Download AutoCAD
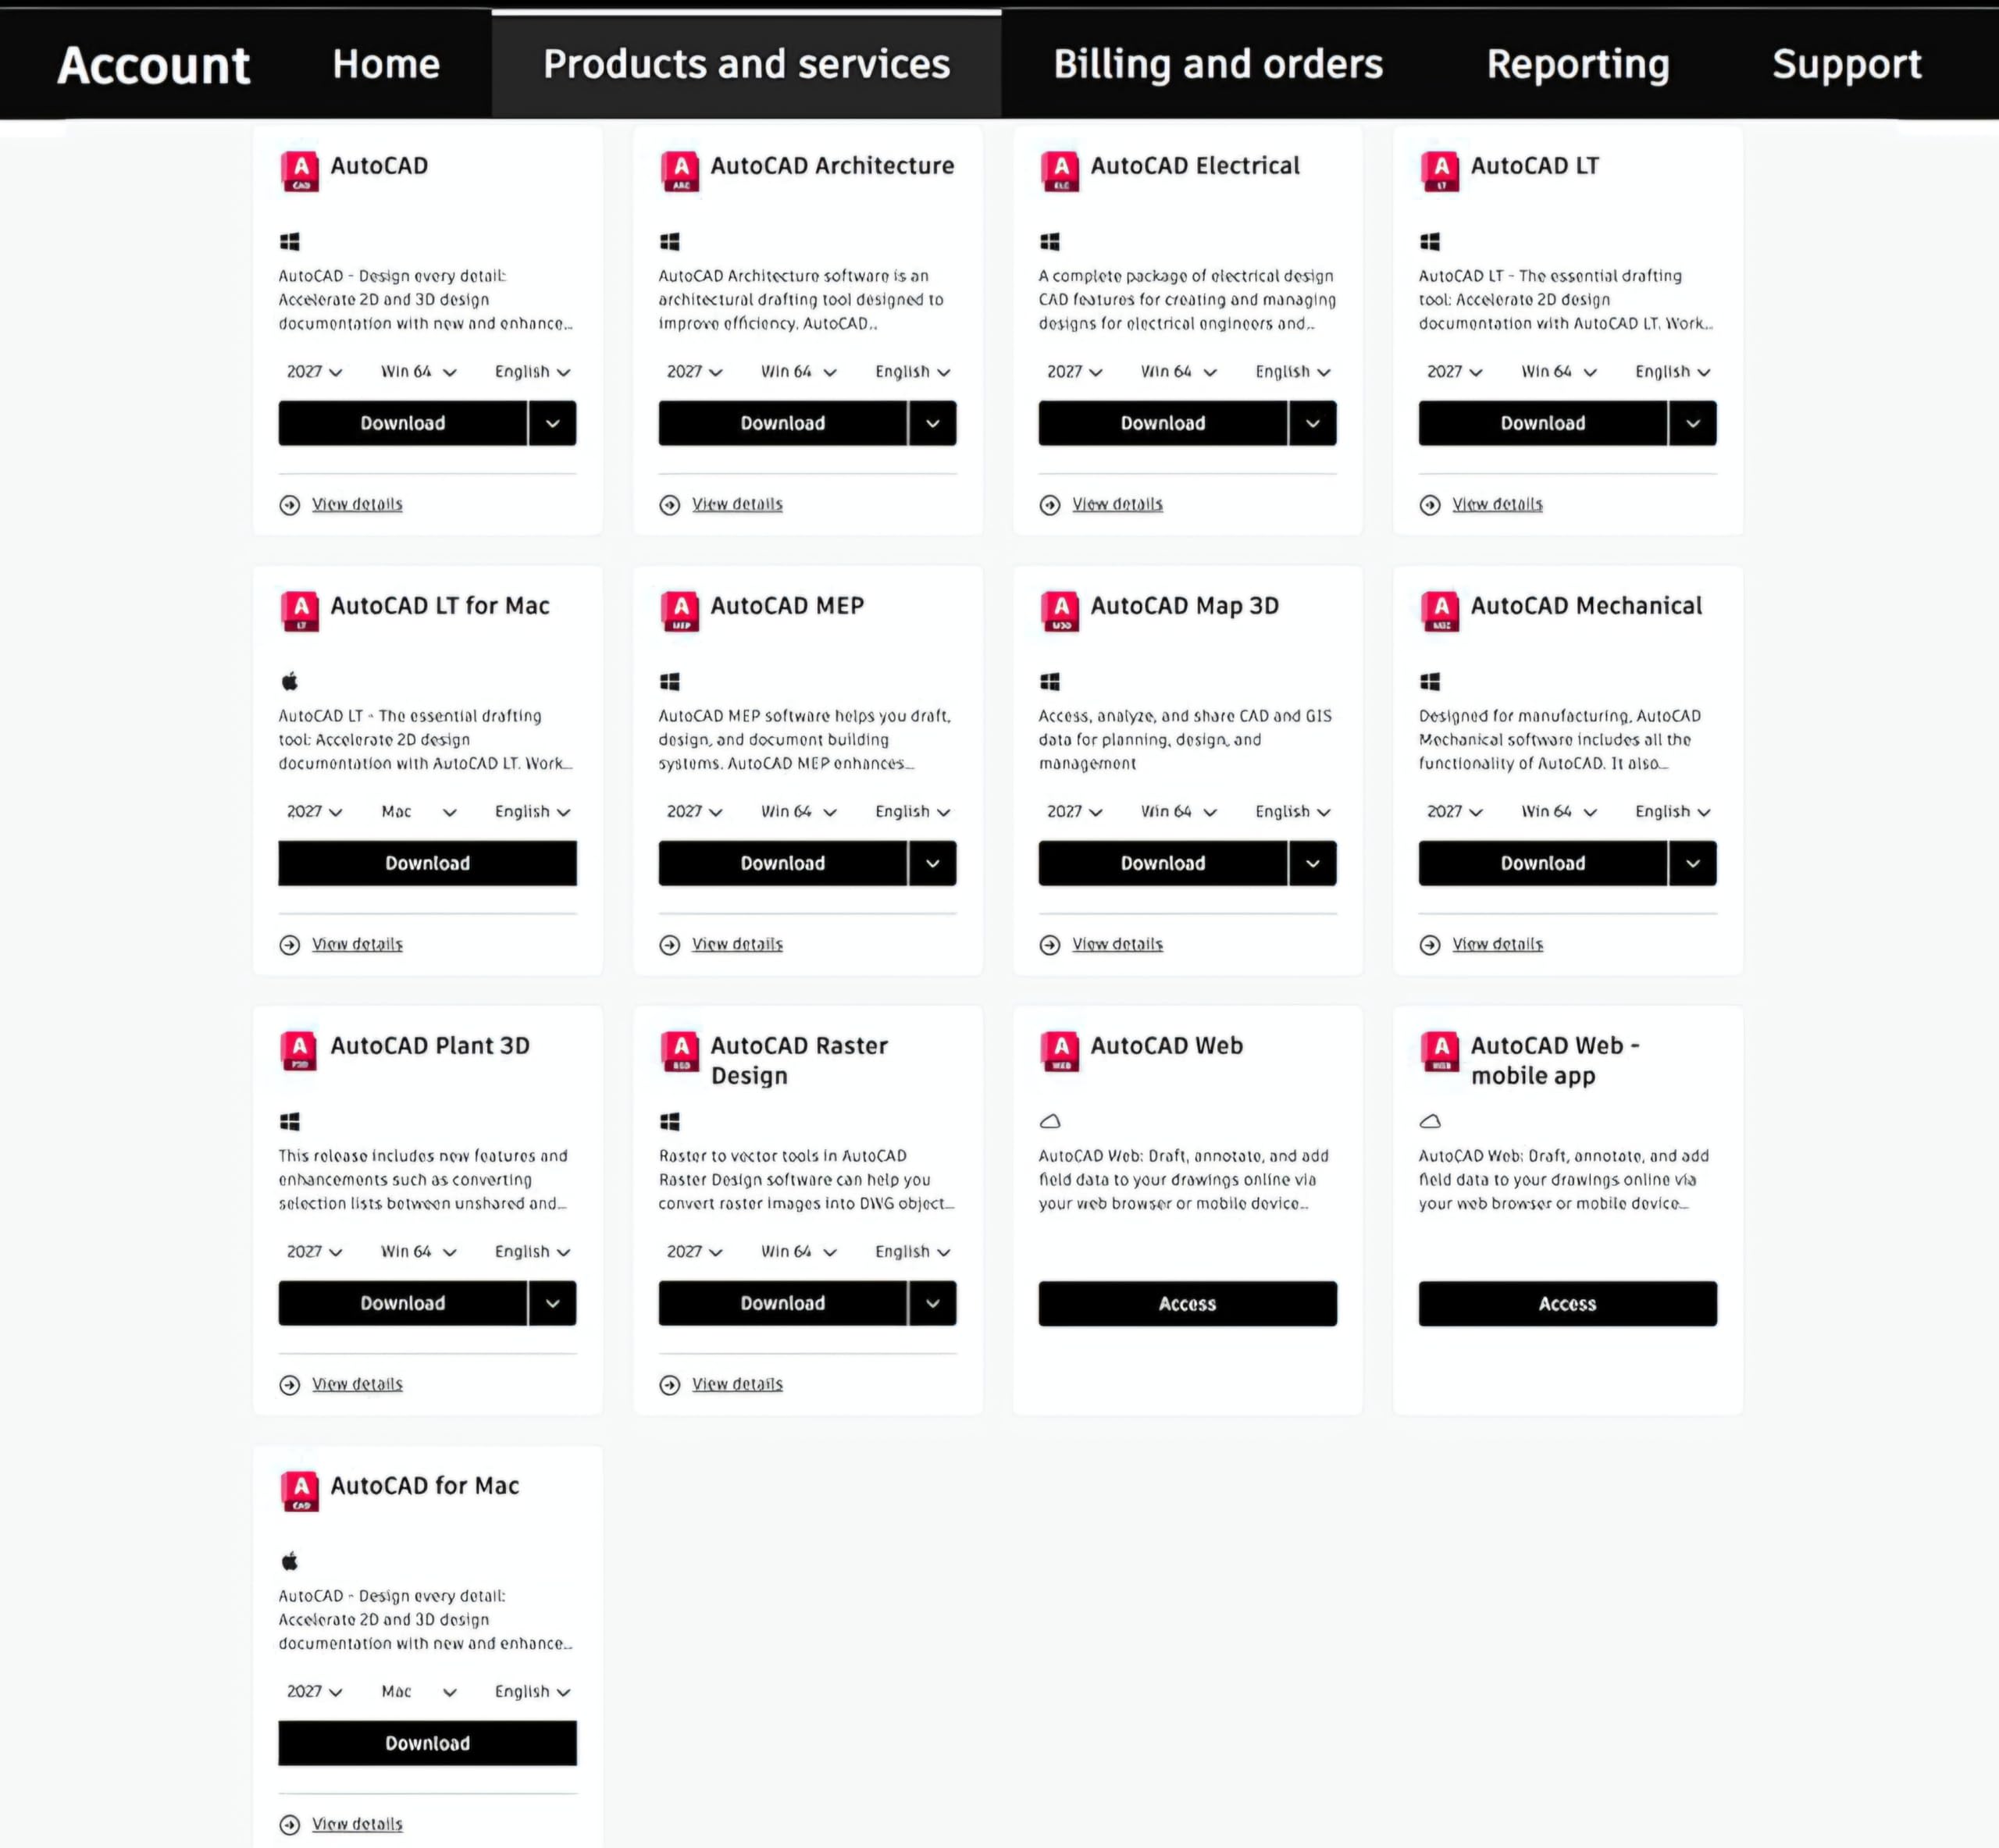Image resolution: width=1999 pixels, height=1848 pixels. (x=403, y=423)
